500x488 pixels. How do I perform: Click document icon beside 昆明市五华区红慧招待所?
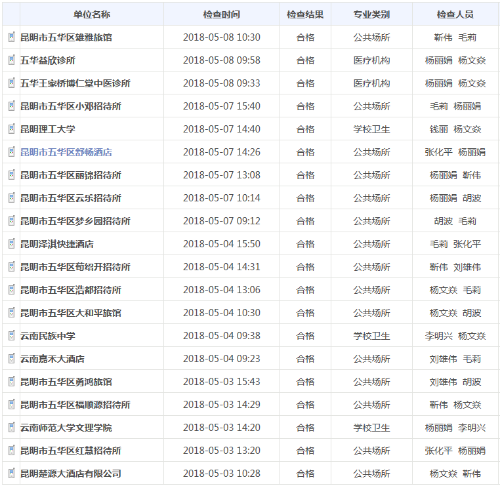(x=12, y=450)
